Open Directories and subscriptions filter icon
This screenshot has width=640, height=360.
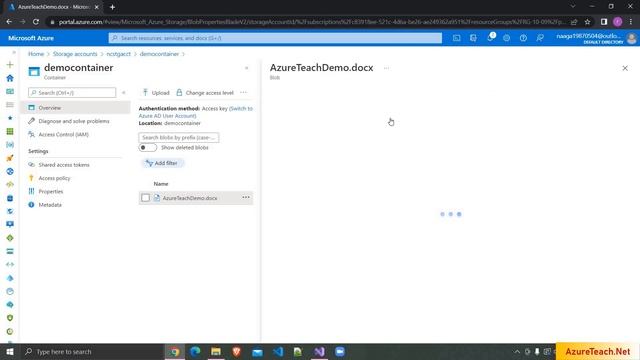(x=473, y=38)
